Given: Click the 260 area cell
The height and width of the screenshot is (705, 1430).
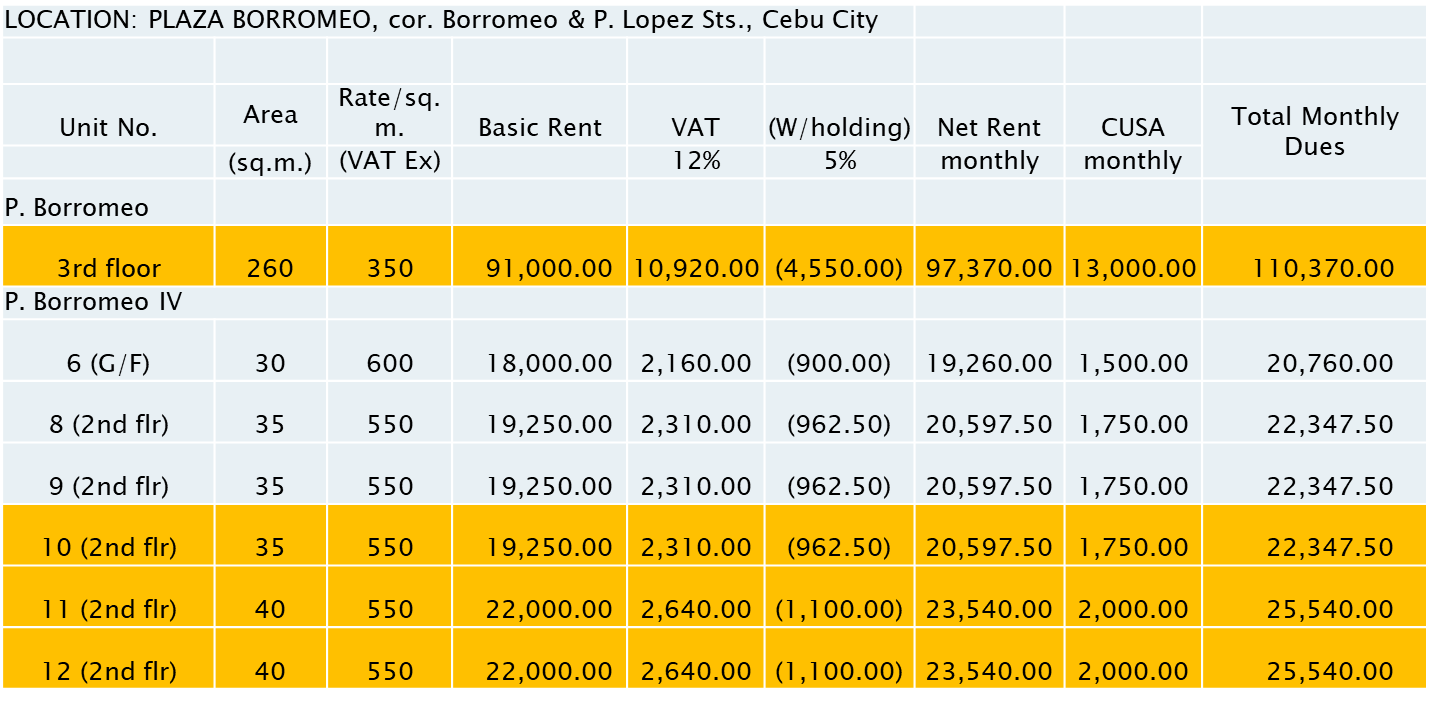Looking at the screenshot, I should [x=270, y=268].
